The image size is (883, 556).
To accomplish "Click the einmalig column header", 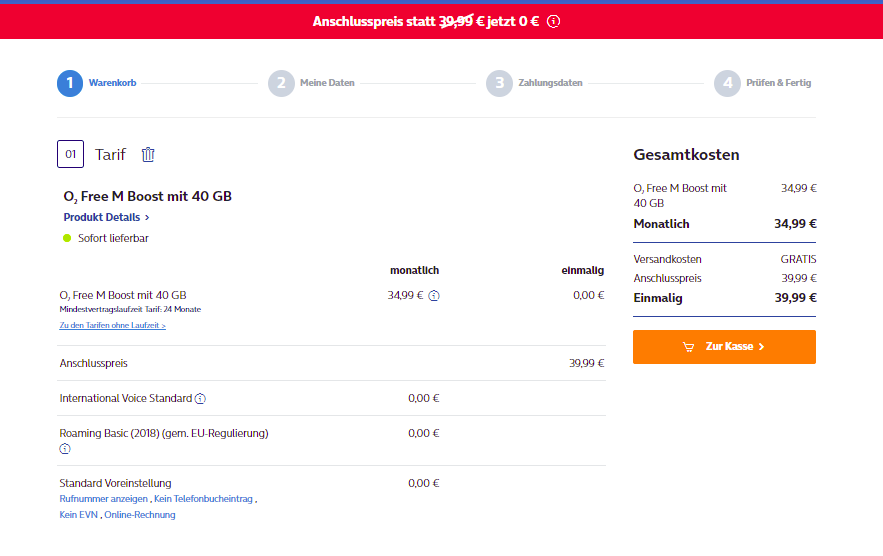I will (x=582, y=271).
